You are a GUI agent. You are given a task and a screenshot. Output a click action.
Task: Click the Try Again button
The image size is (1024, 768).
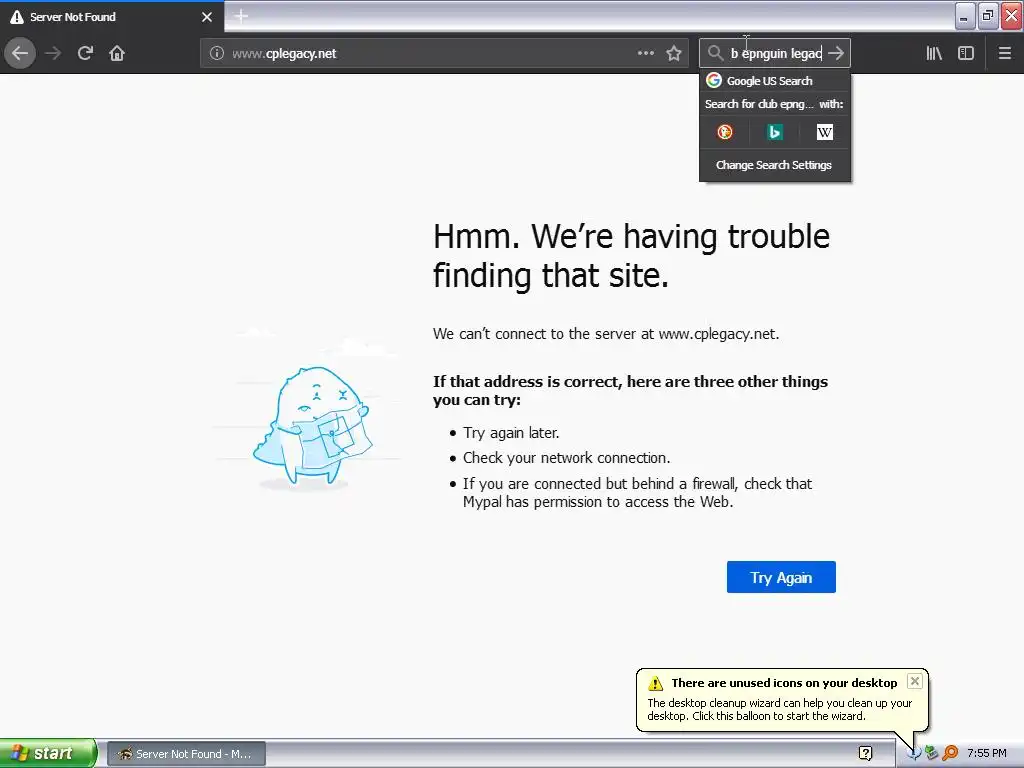click(781, 577)
